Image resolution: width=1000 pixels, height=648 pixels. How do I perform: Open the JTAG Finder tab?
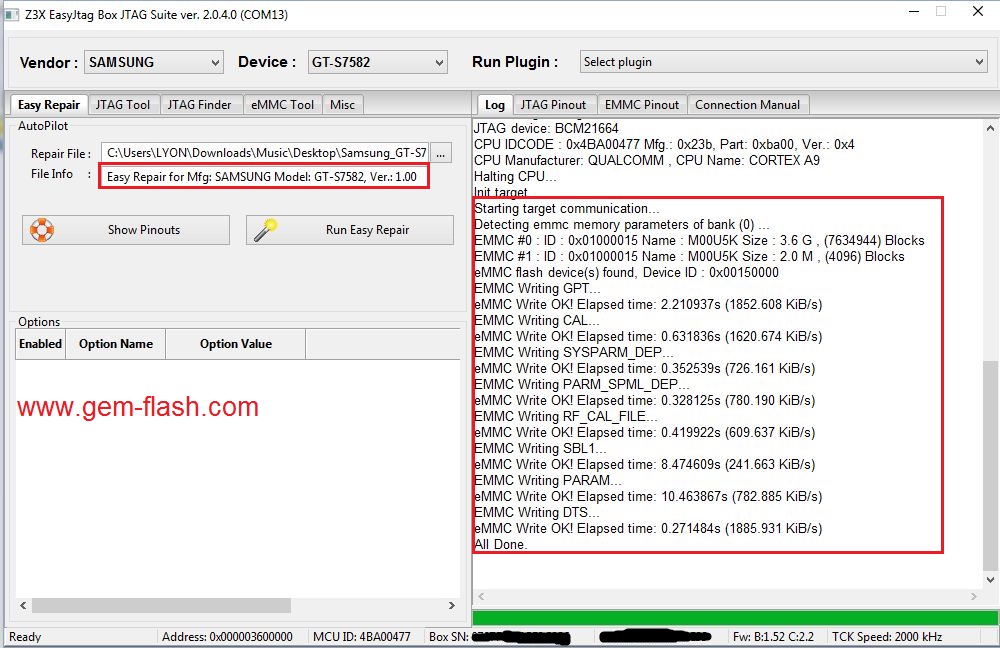coord(200,105)
